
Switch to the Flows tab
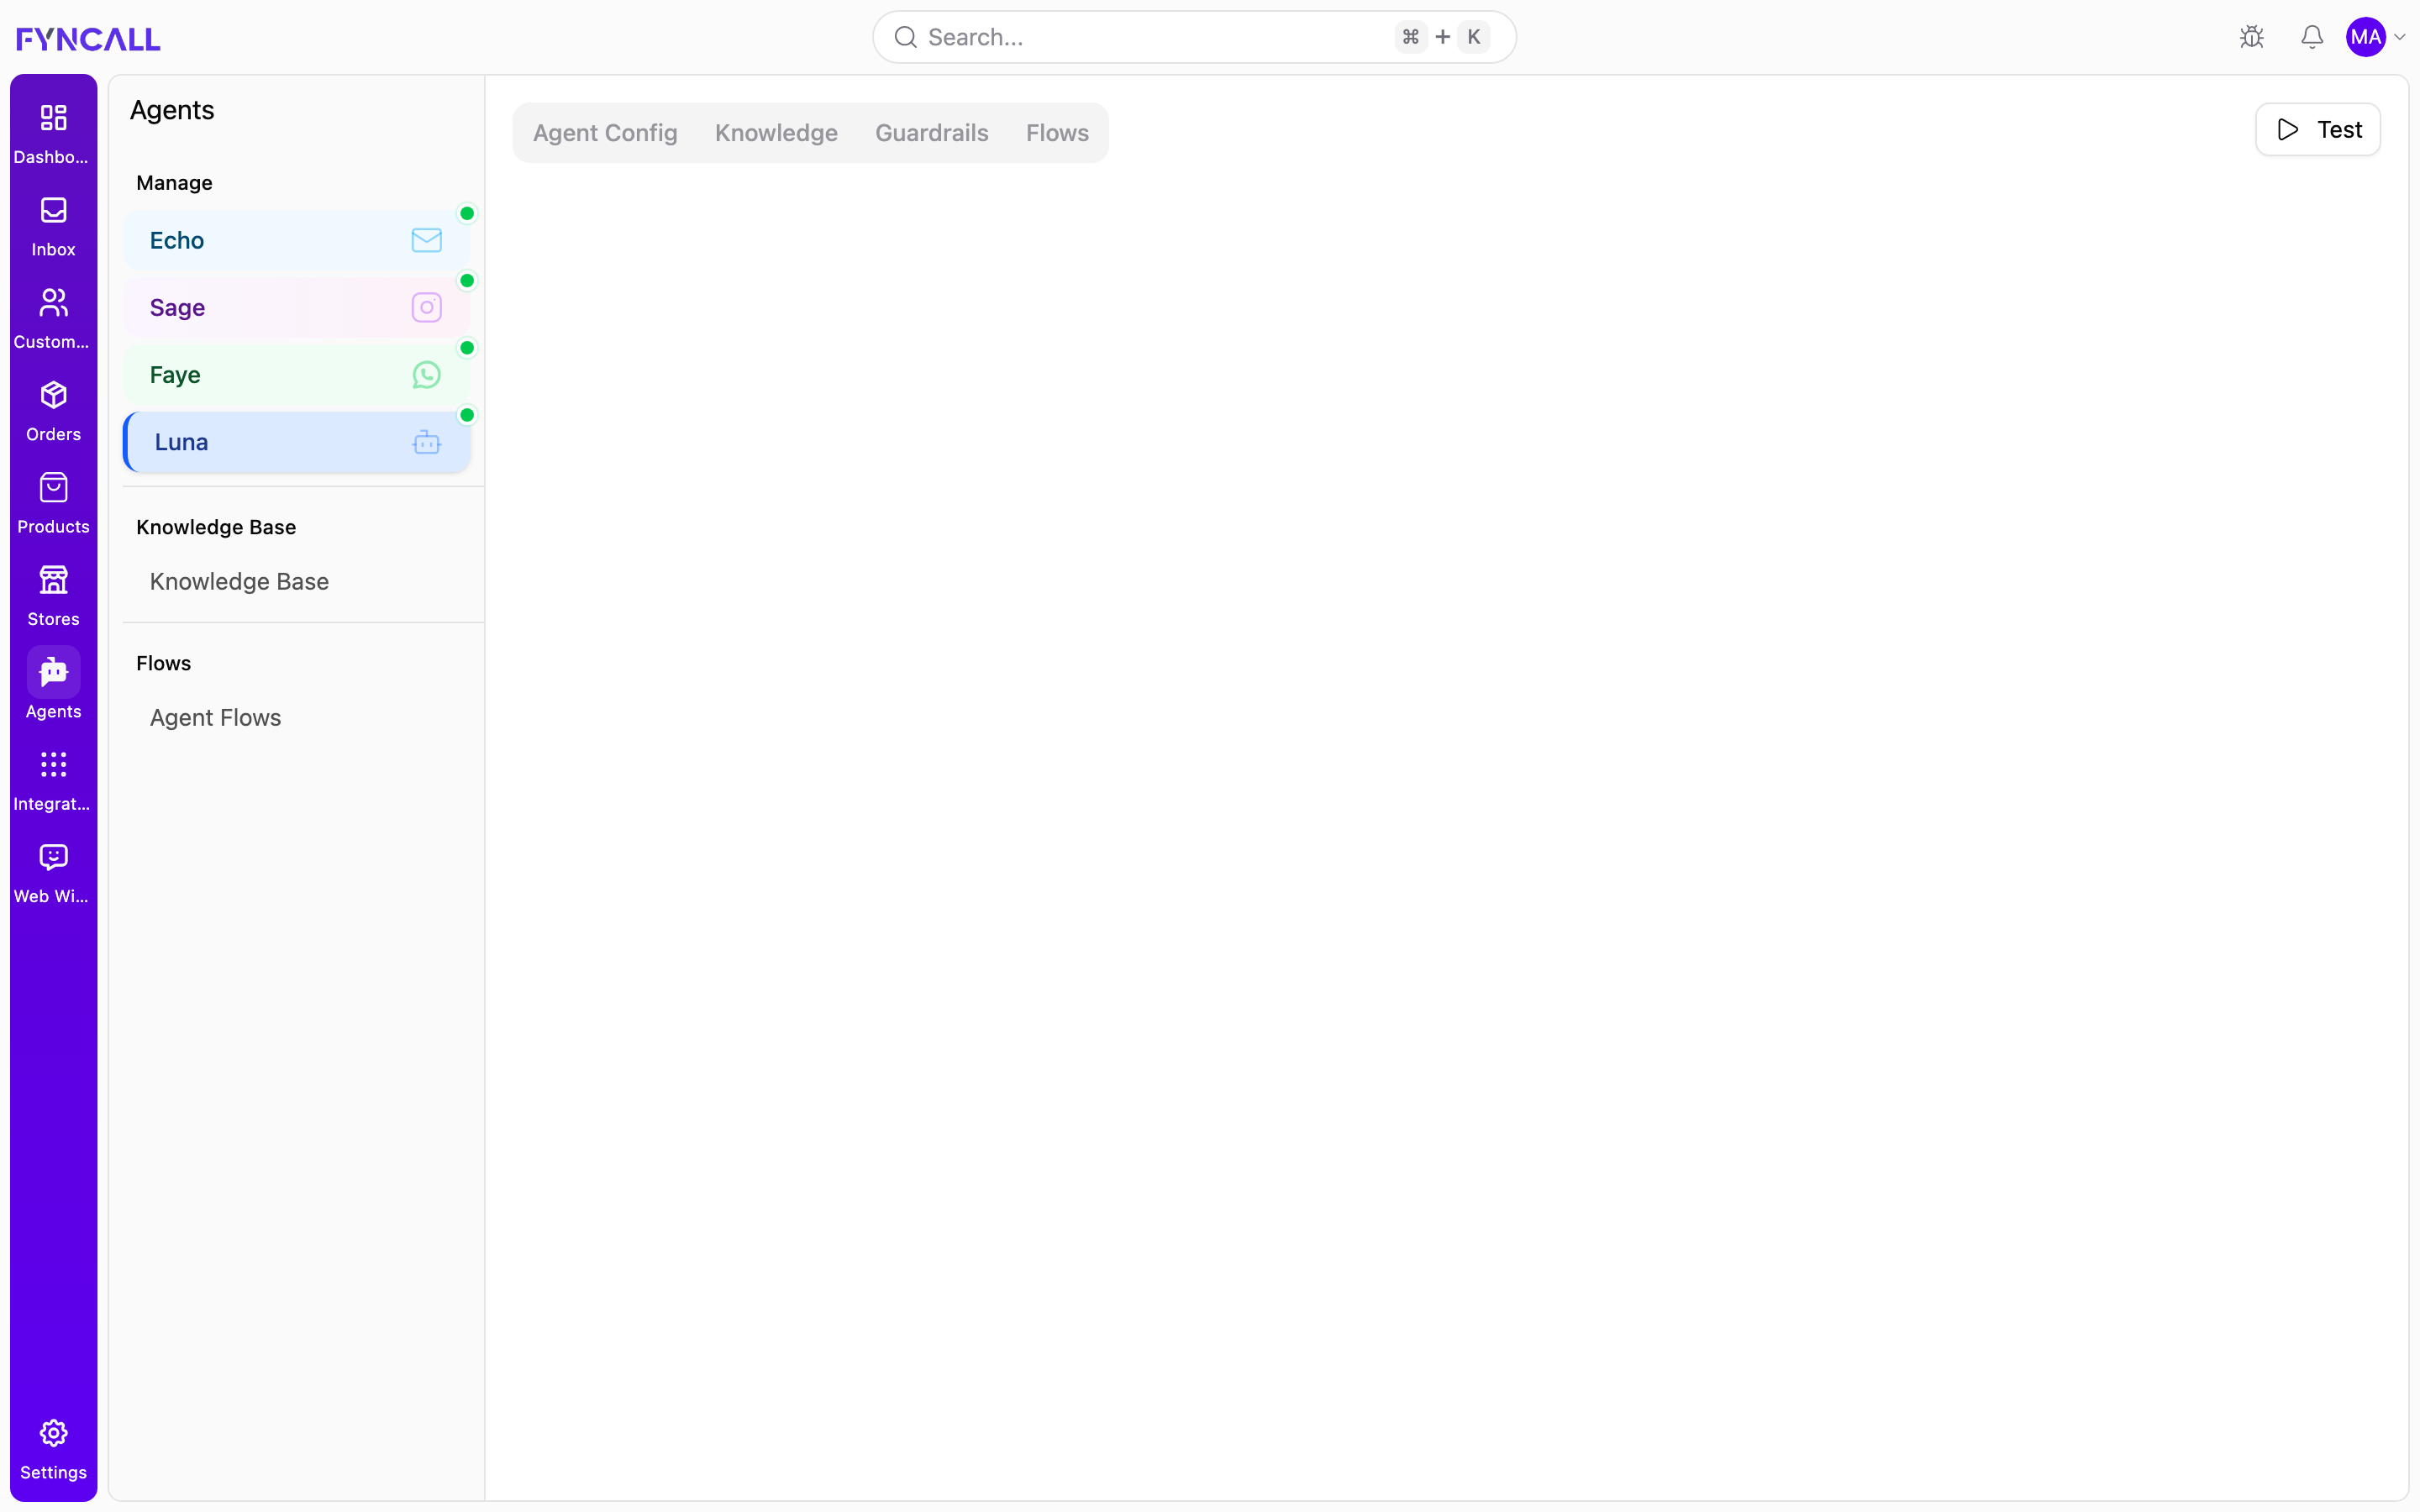click(1057, 133)
